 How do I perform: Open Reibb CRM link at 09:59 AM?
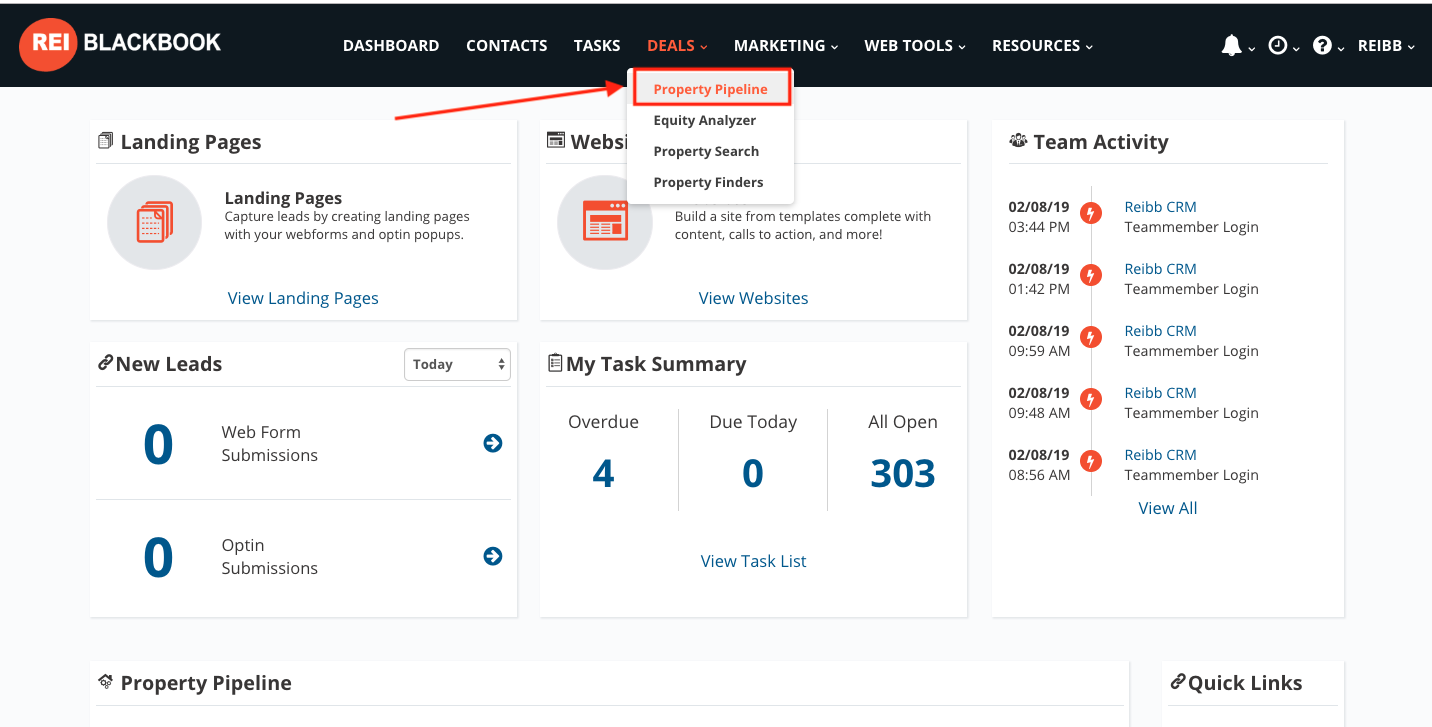(1160, 331)
